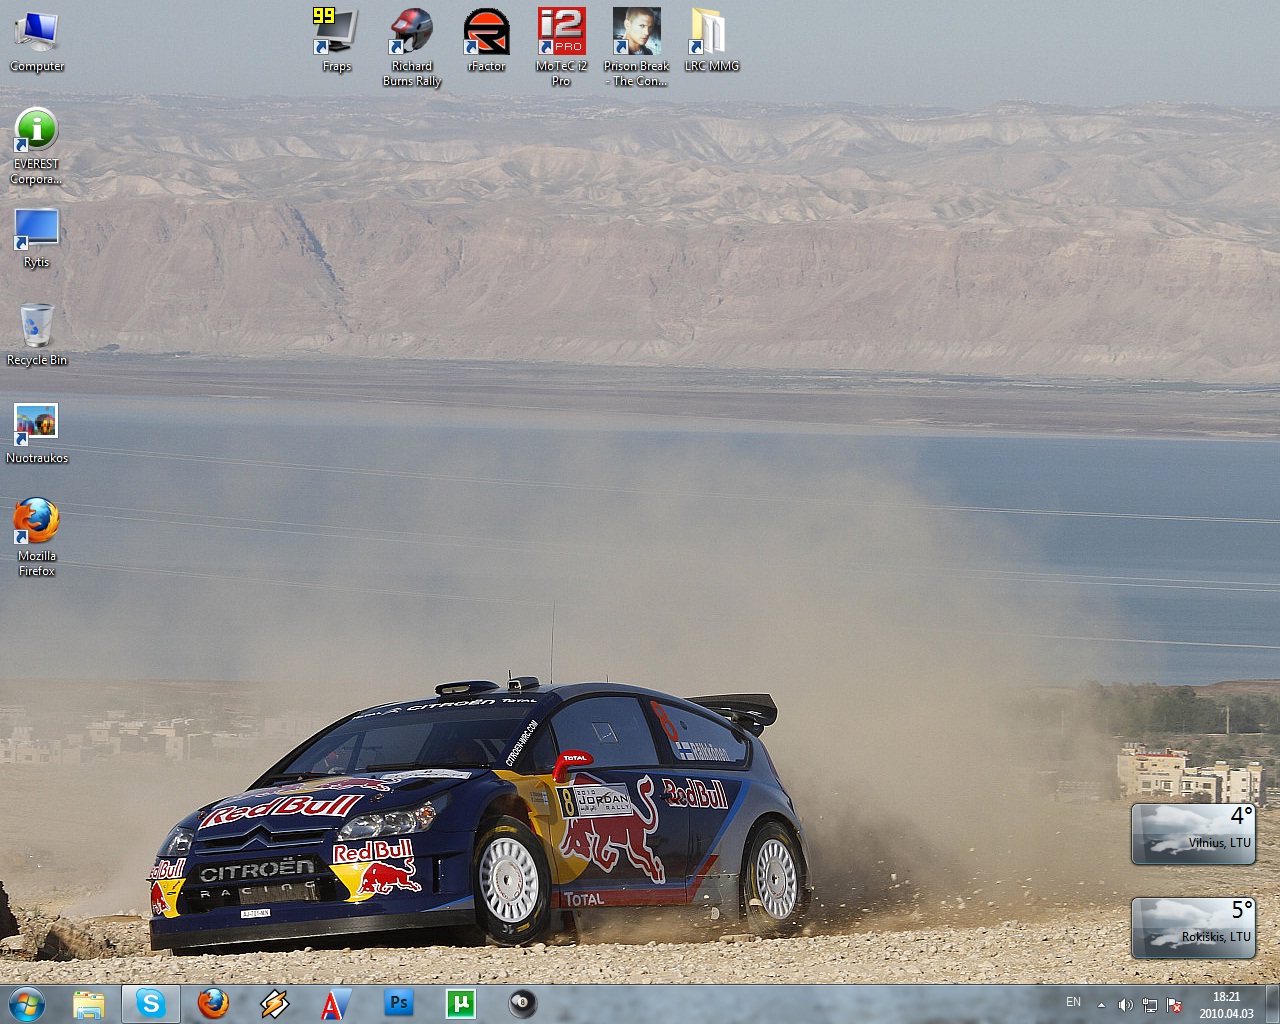Open the Action Center flag icon
This screenshot has width=1280, height=1024.
(x=1175, y=1005)
